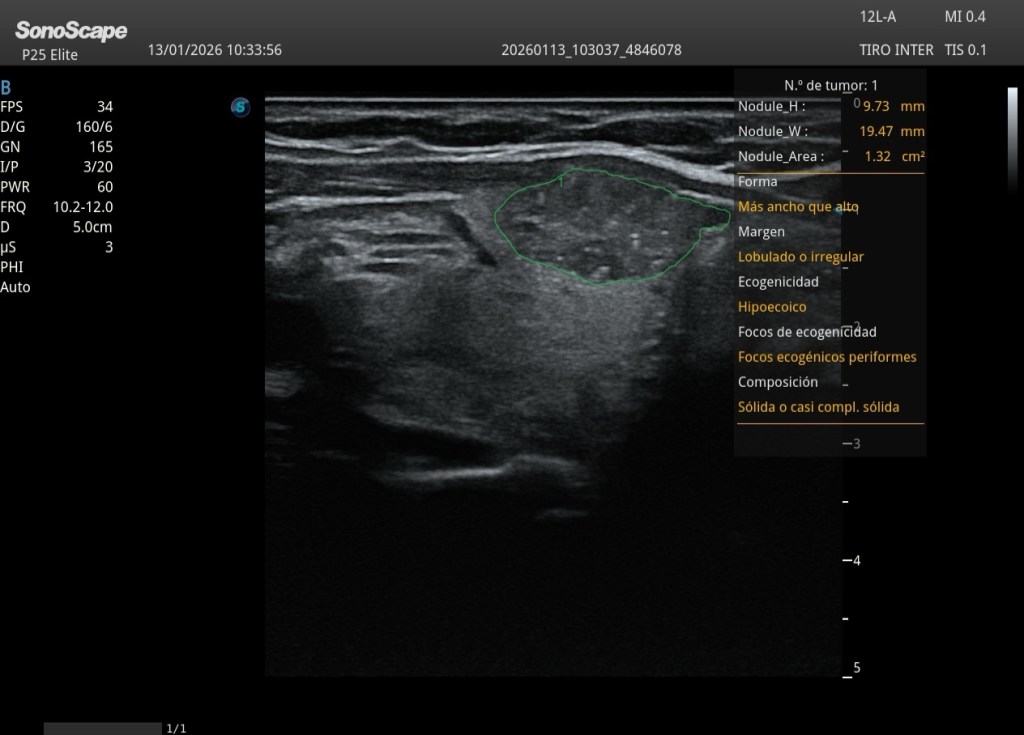1024x735 pixels.
Task: Click the FRQ 10.2-12.0 frequency parameter
Action: pos(57,207)
